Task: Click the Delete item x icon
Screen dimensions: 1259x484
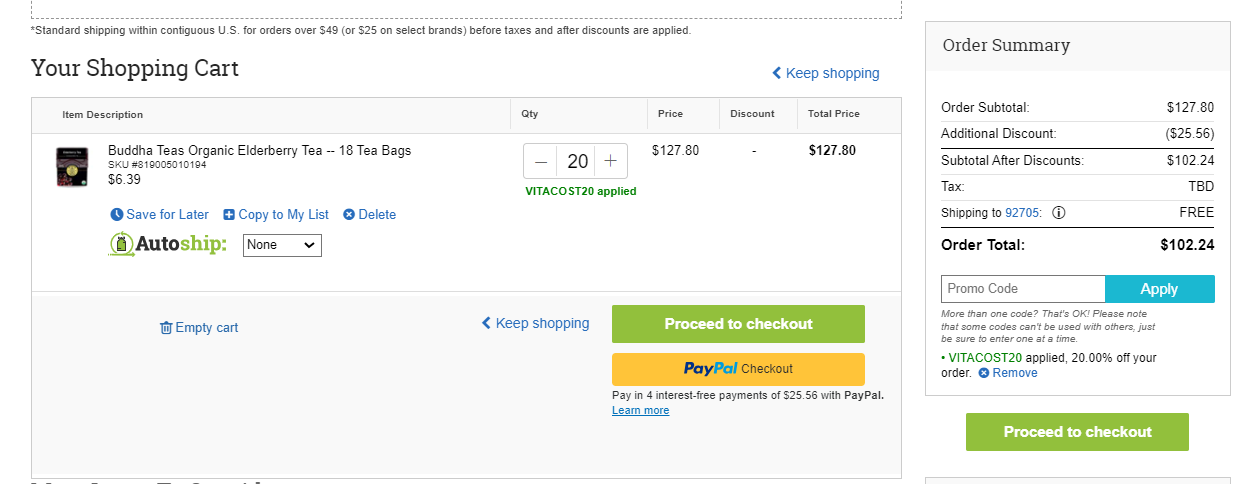Action: 349,214
